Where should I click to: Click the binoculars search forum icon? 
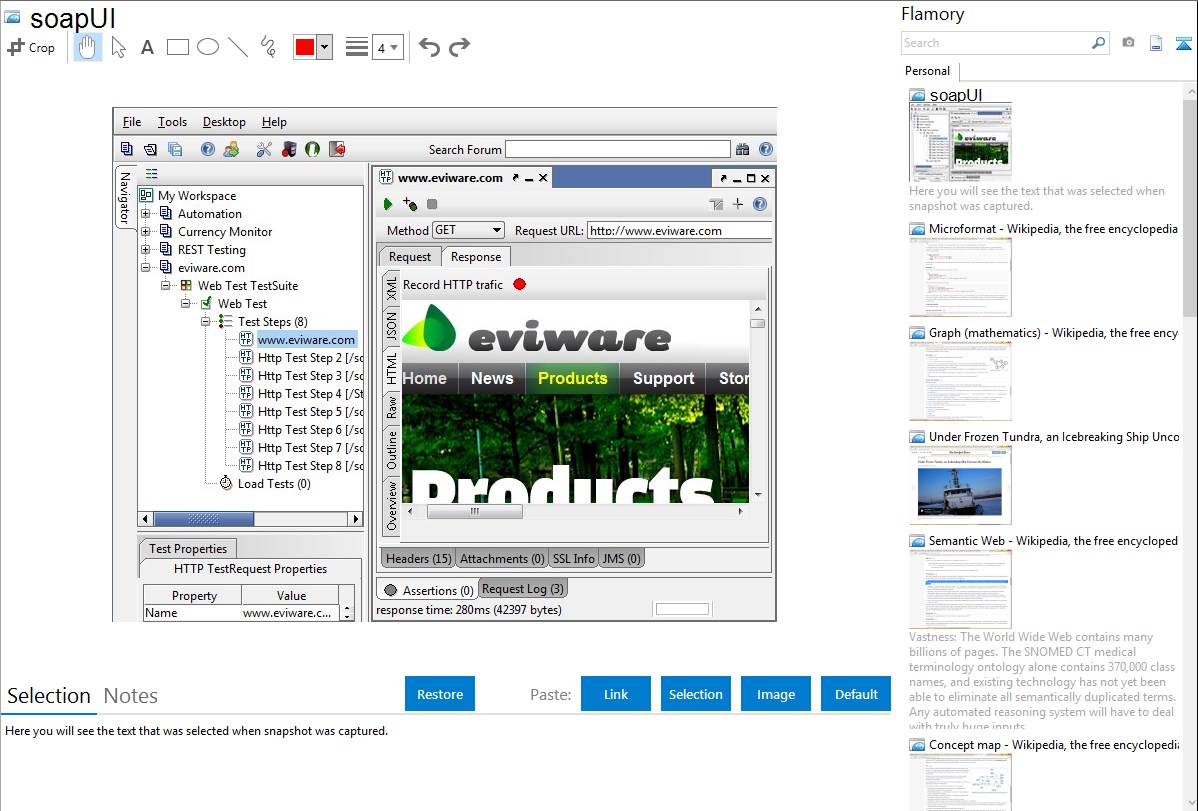coord(743,149)
